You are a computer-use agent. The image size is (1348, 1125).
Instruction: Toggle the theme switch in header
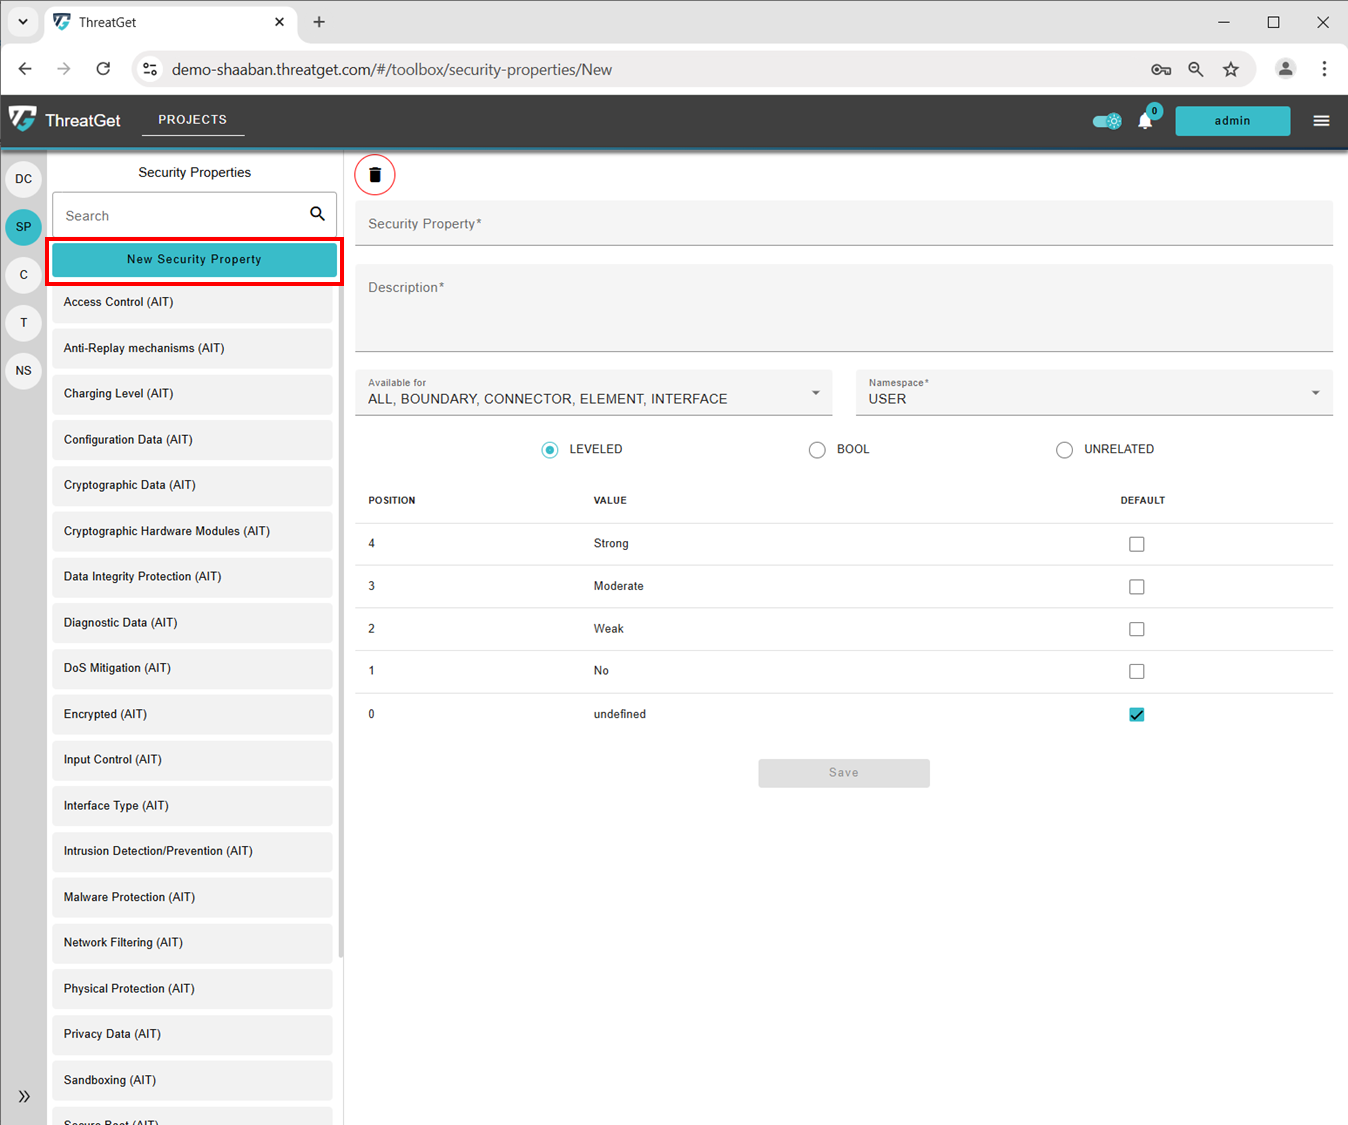1107,121
